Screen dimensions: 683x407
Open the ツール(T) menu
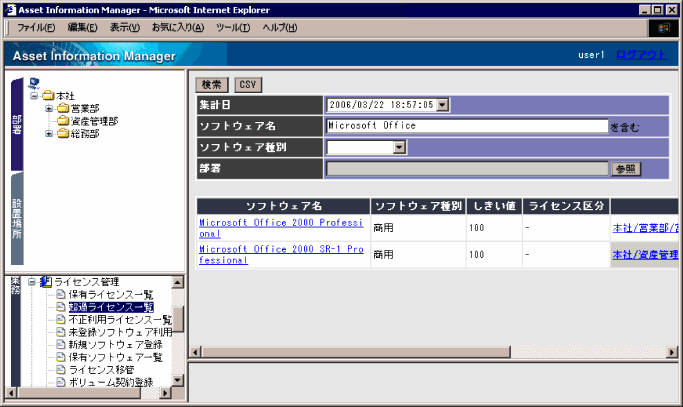pyautogui.click(x=233, y=27)
